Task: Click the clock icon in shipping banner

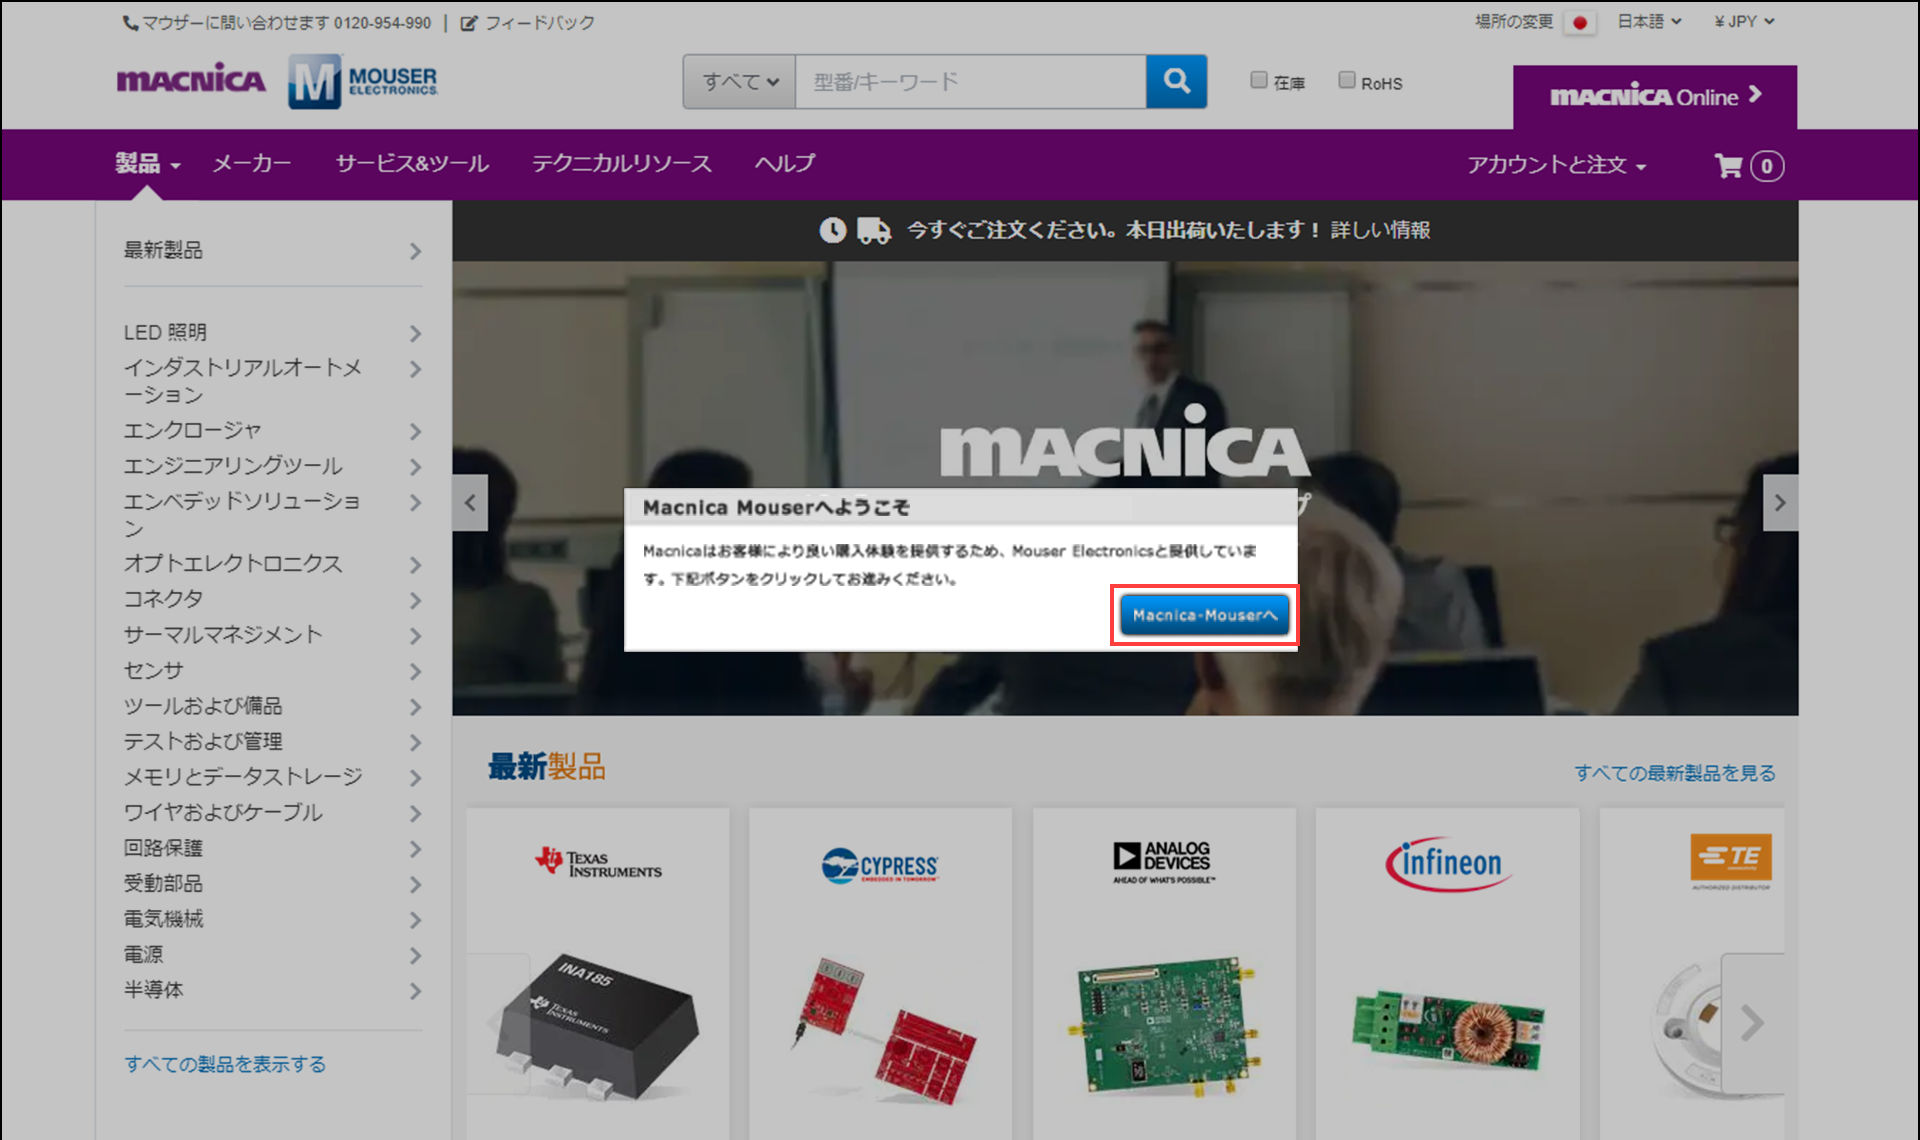Action: point(833,231)
